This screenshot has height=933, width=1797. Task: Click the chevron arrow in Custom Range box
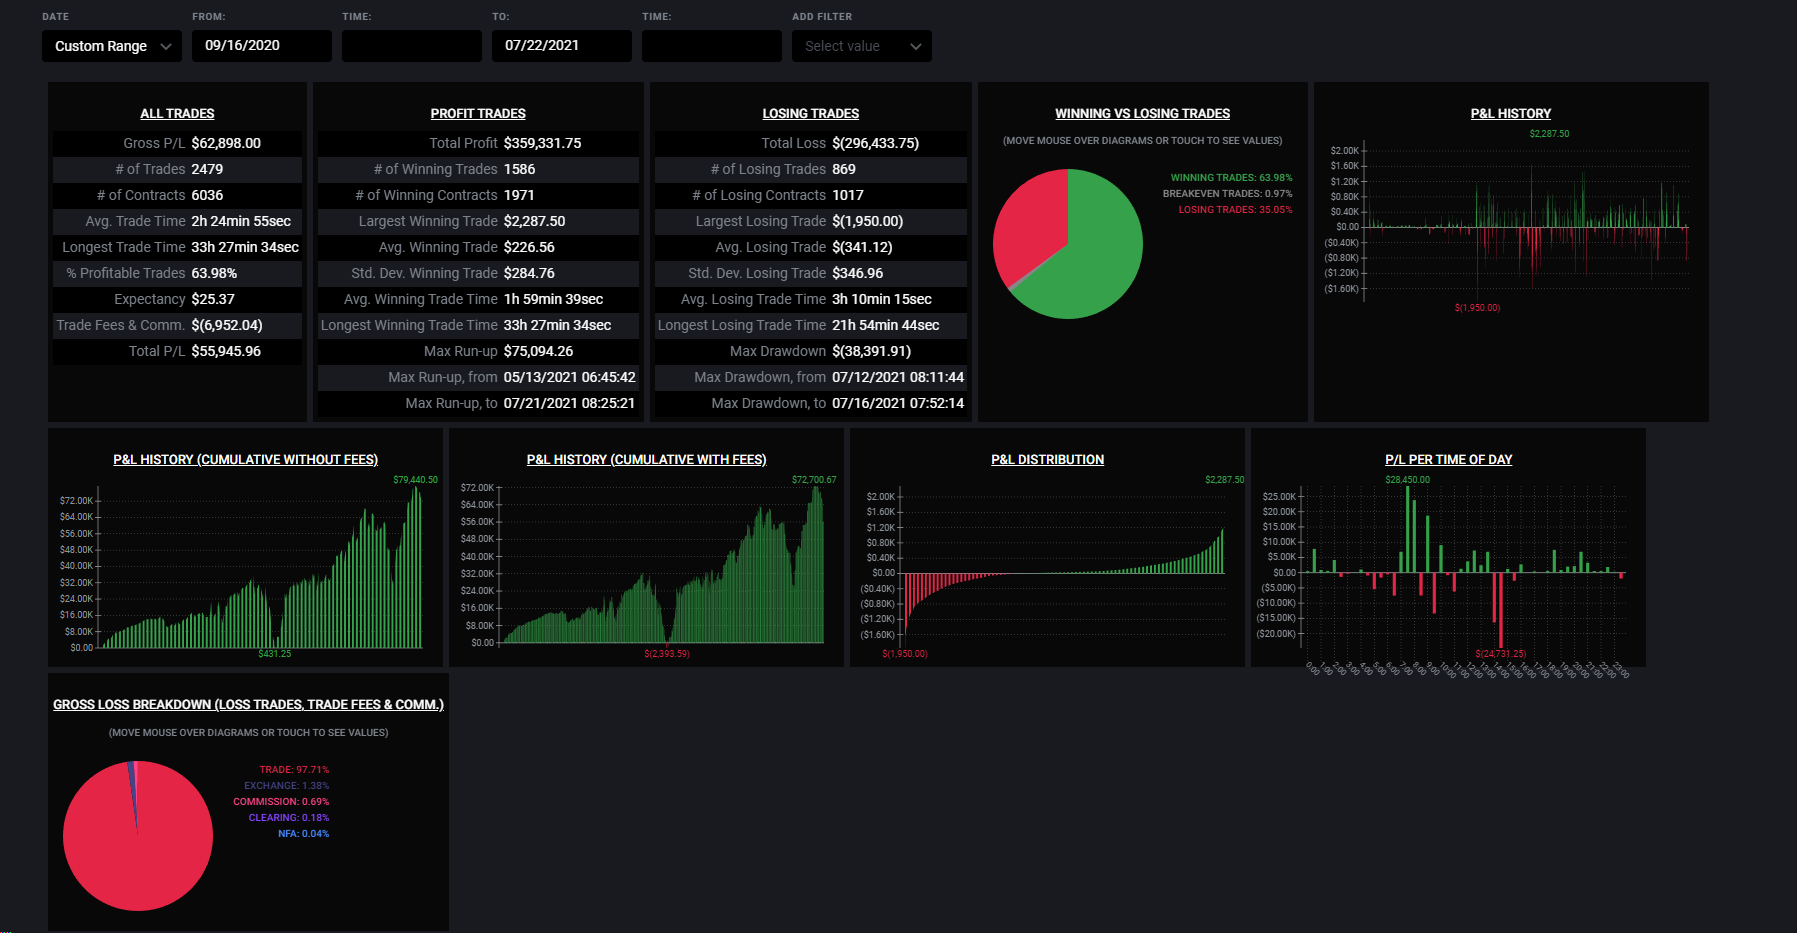click(x=166, y=46)
